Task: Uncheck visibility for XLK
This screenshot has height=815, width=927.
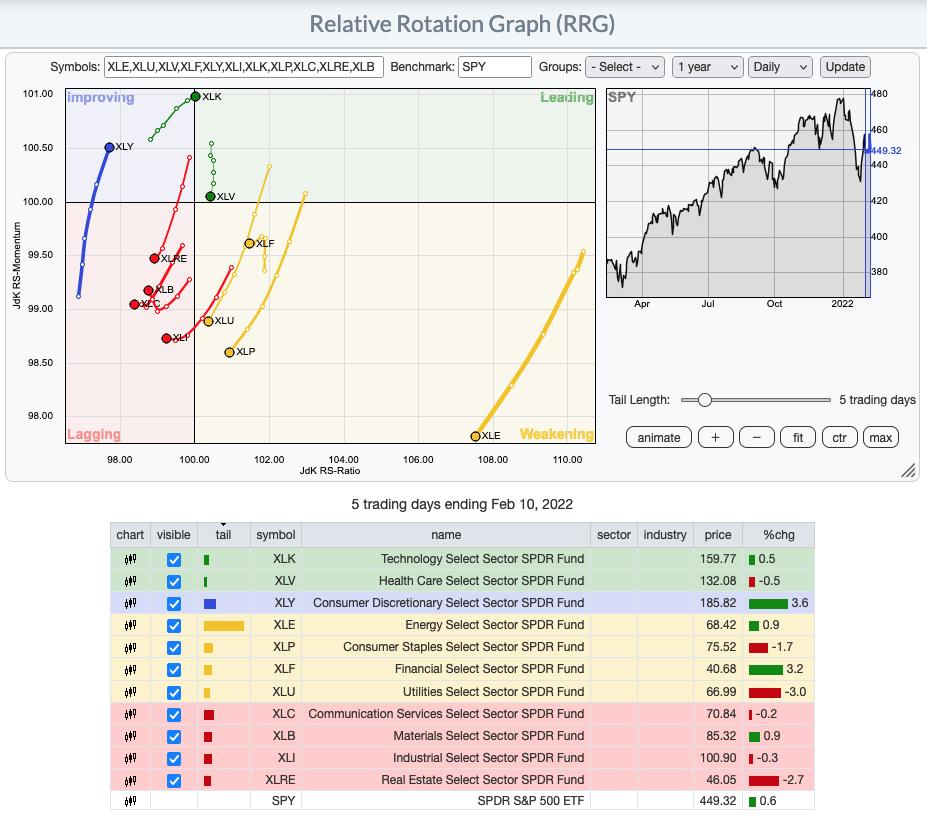Action: point(174,560)
